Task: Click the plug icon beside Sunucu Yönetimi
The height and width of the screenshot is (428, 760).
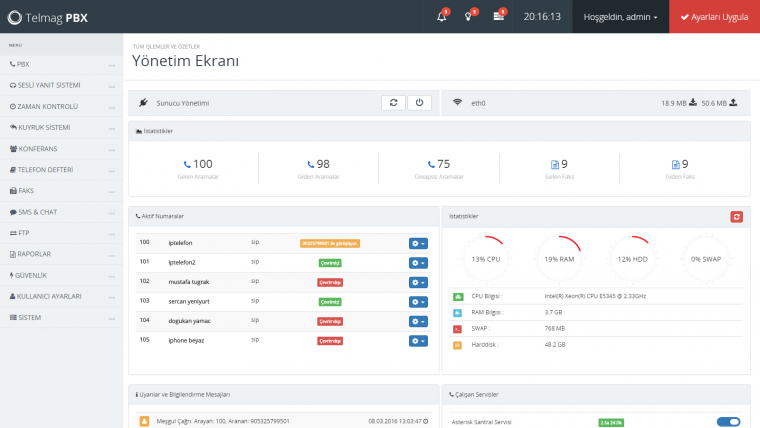Action: tap(143, 103)
